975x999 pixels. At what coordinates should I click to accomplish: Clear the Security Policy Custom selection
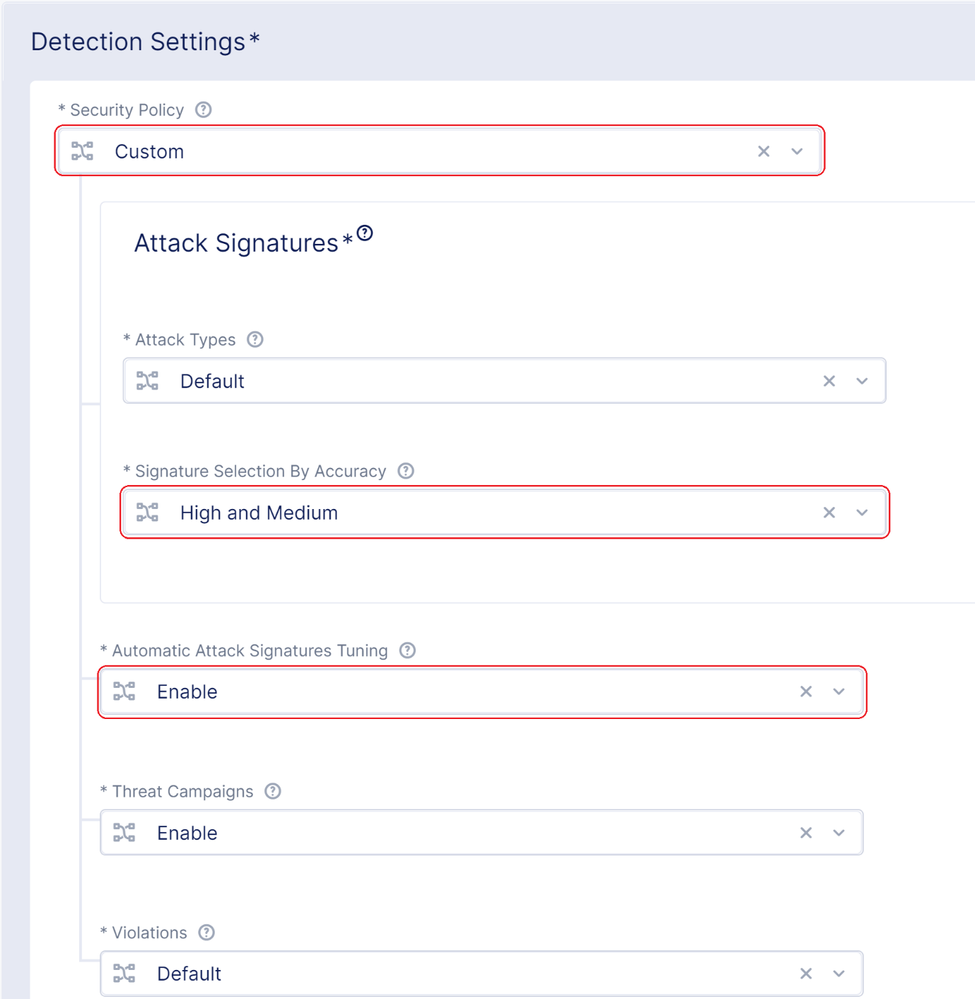click(764, 152)
